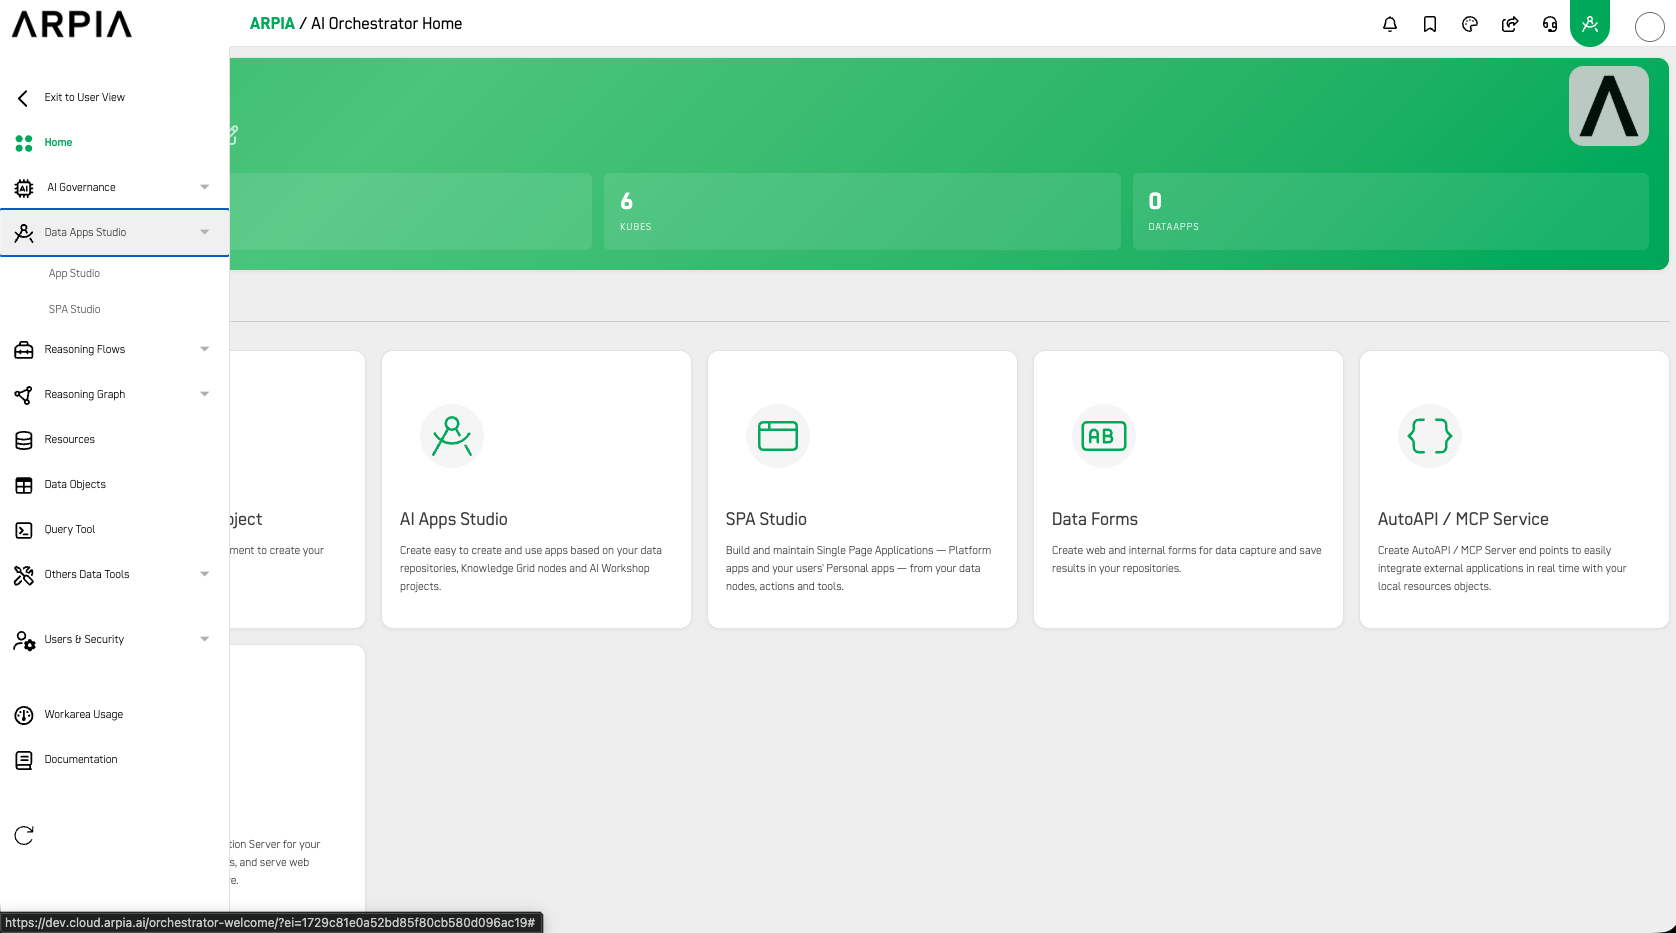Expand the Reasoning Graph arrow
The image size is (1676, 933).
tap(205, 394)
